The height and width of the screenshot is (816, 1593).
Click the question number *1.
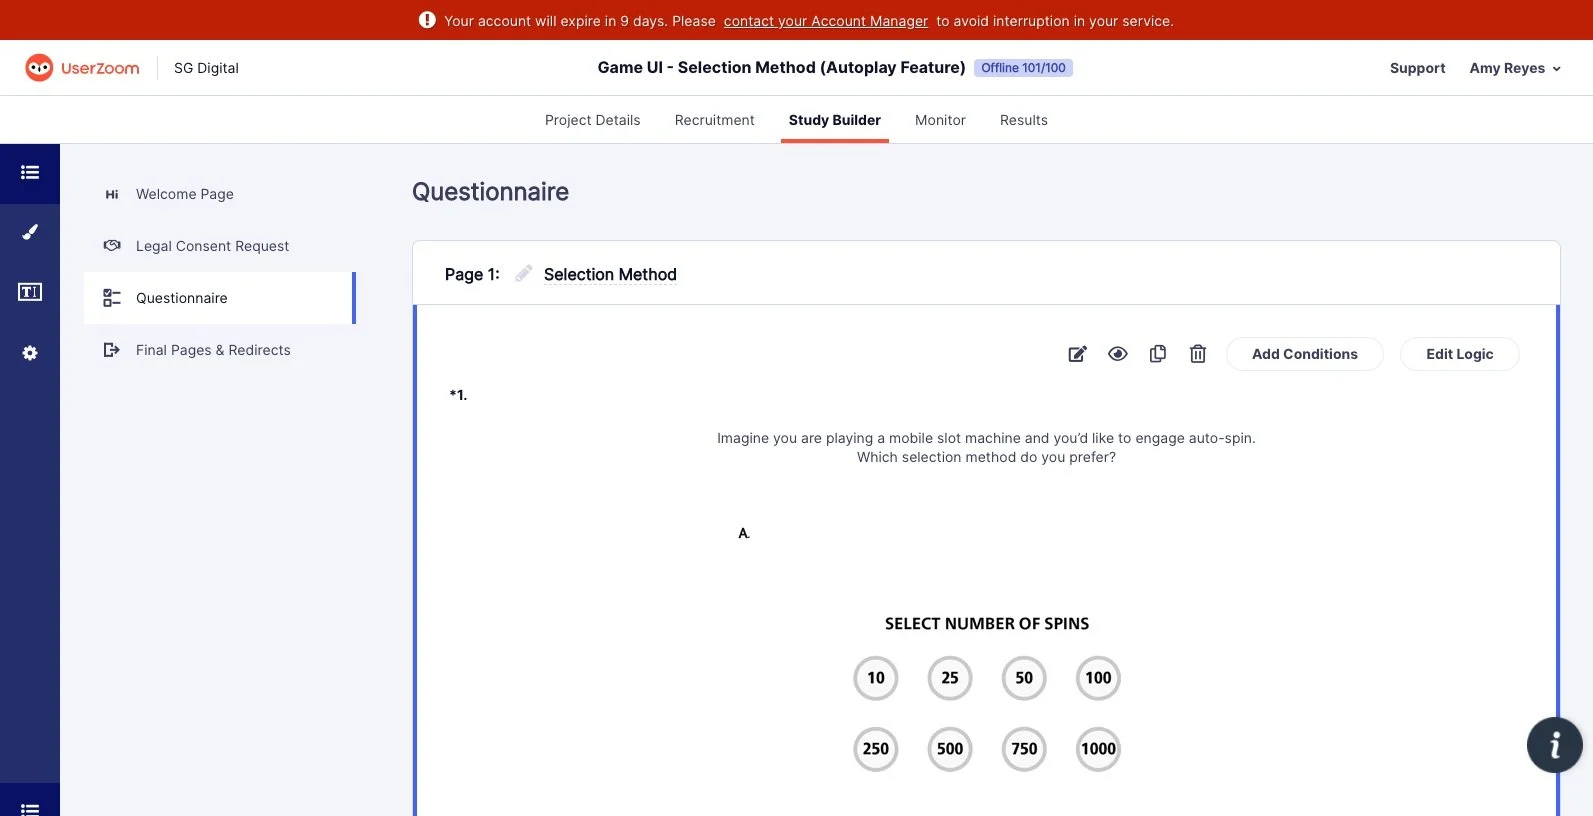[x=458, y=395]
